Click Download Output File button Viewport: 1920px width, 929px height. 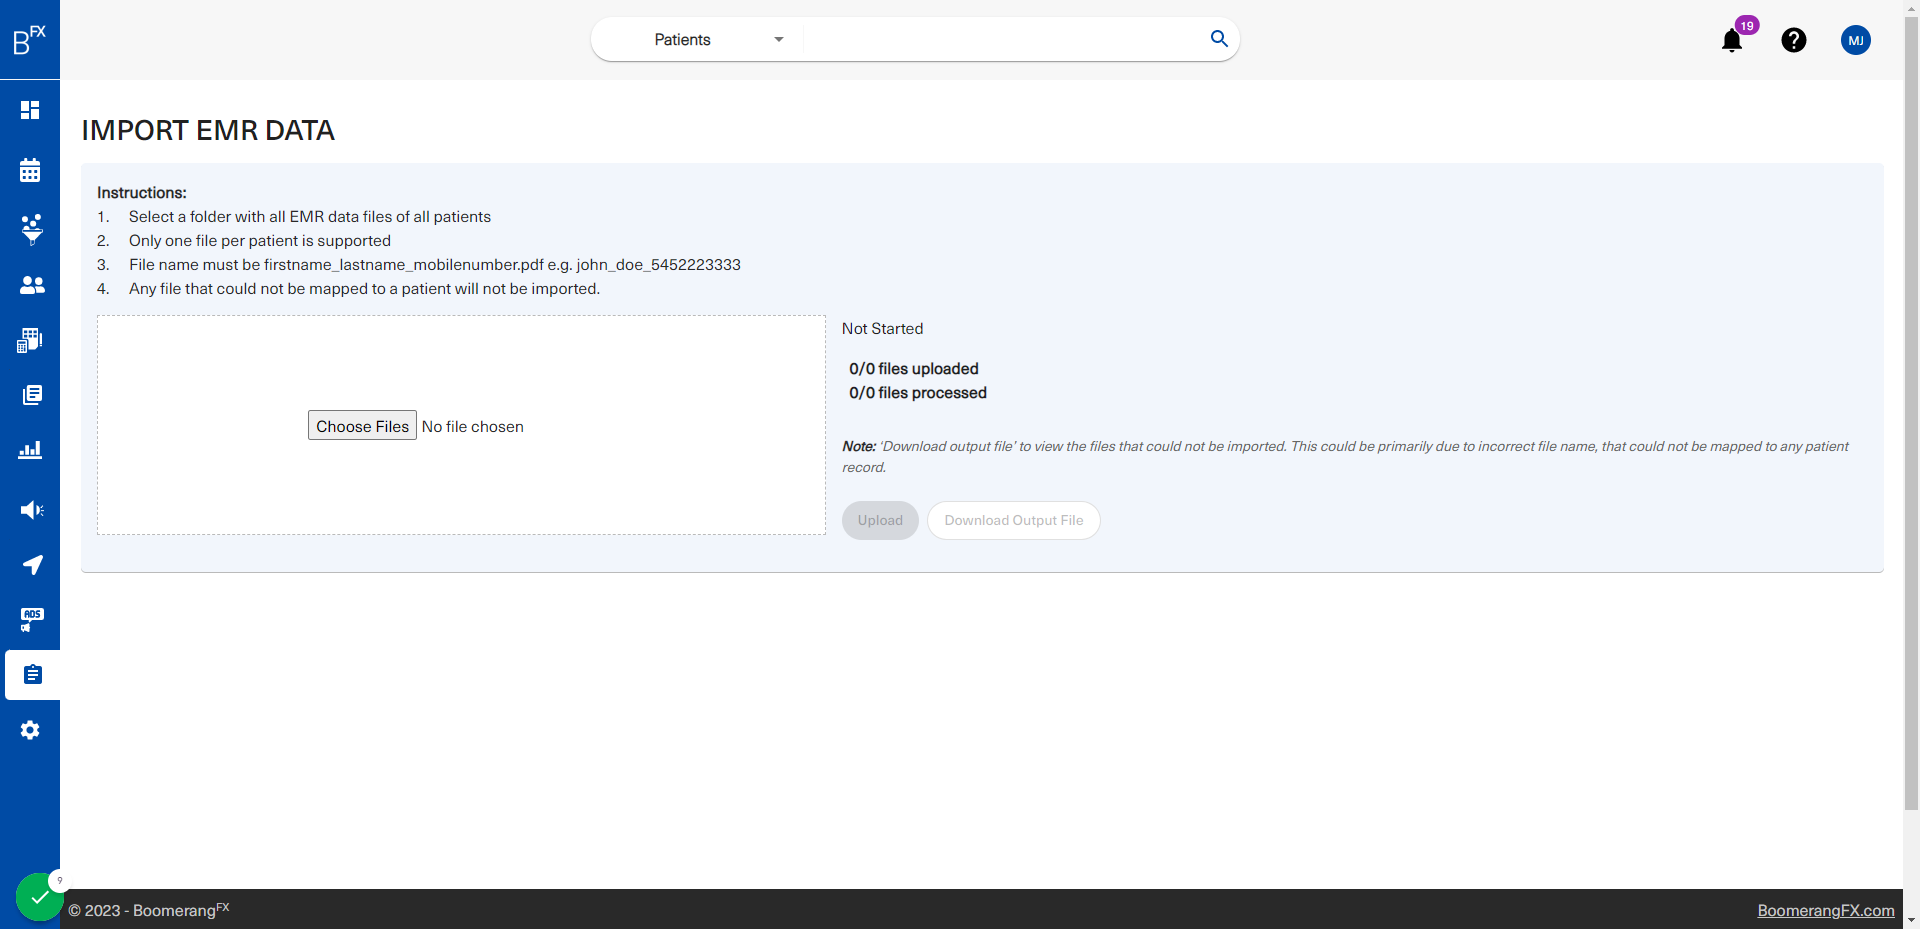(1014, 520)
